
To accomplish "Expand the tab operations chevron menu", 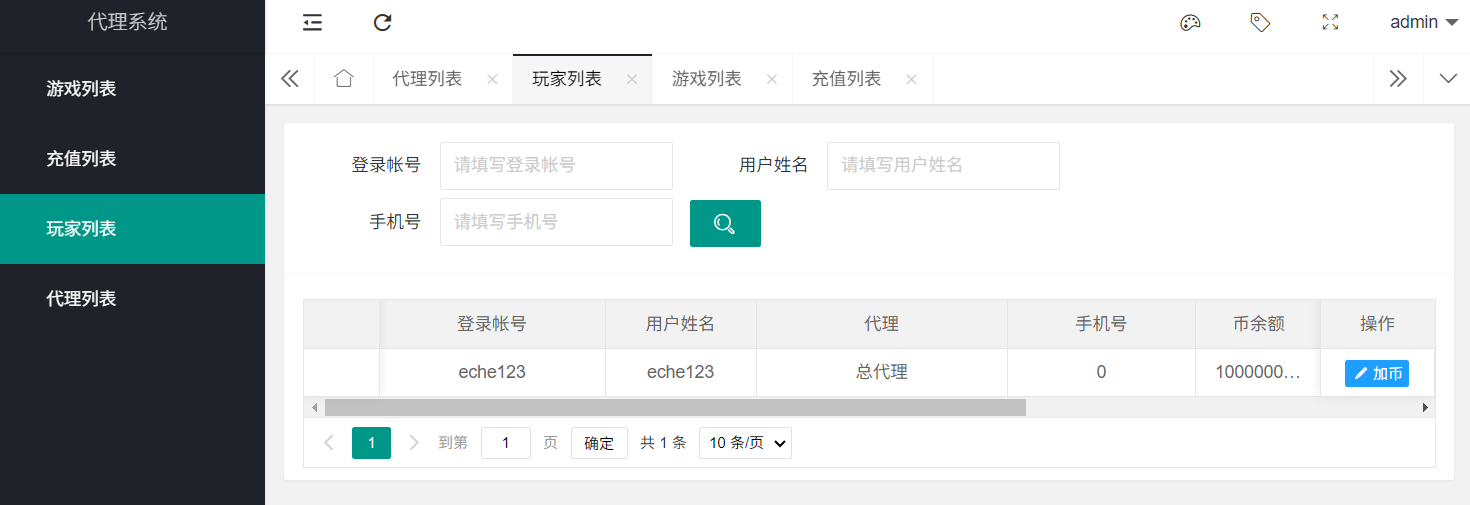I will (x=1447, y=79).
